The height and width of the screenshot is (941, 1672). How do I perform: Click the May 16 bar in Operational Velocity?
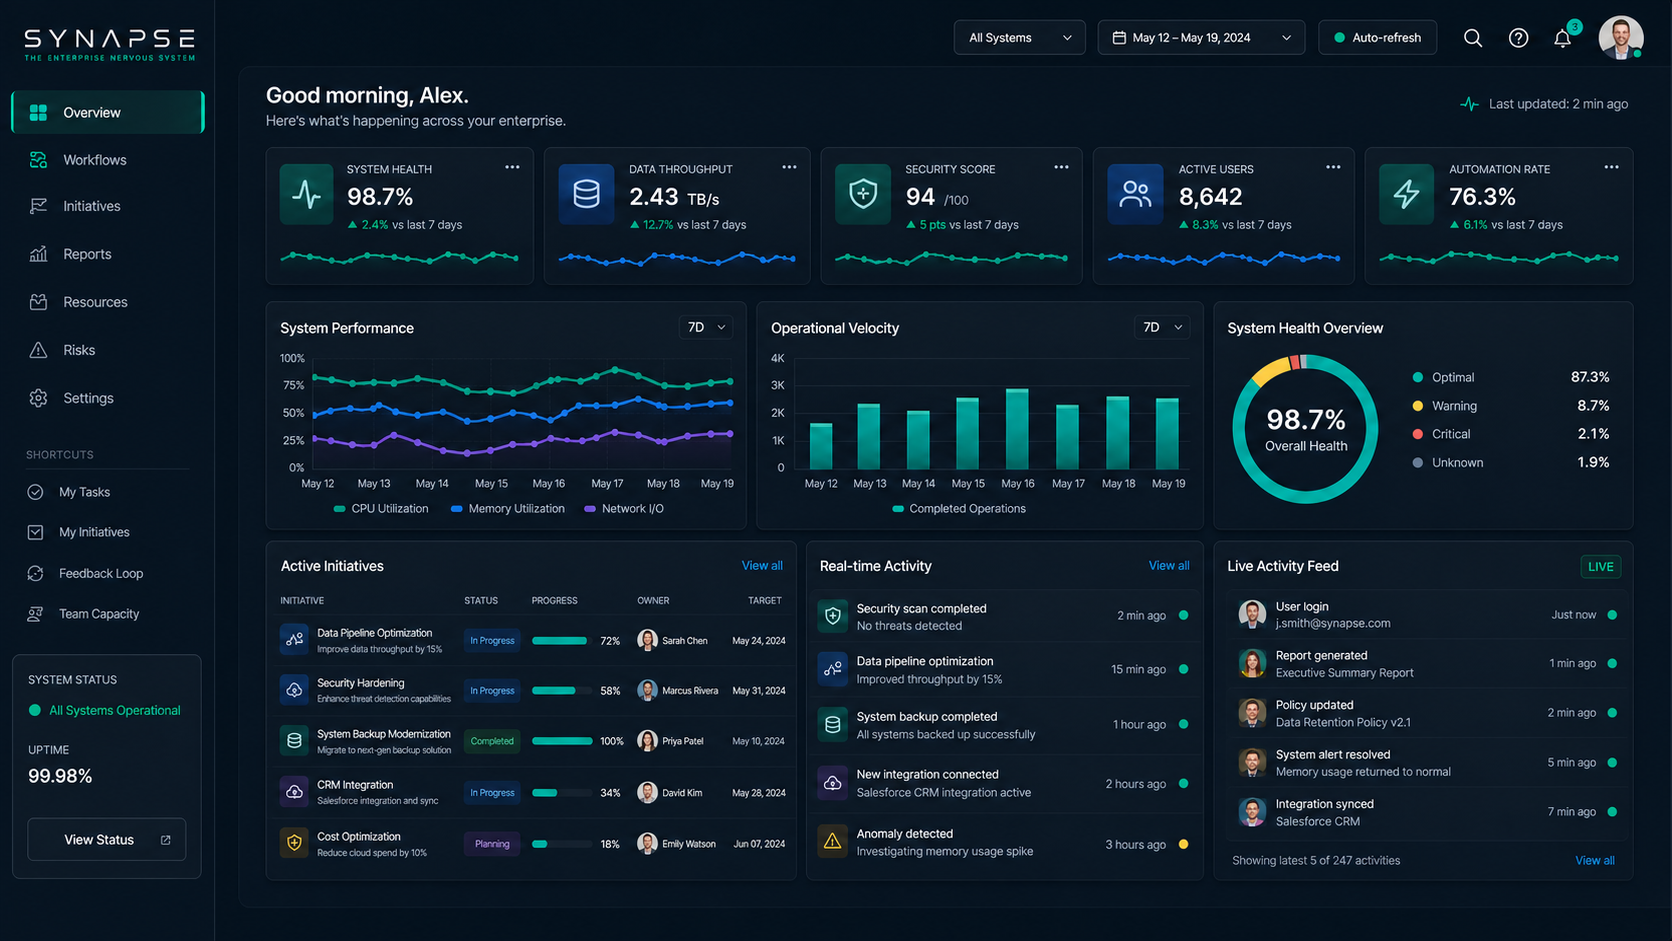(1017, 429)
